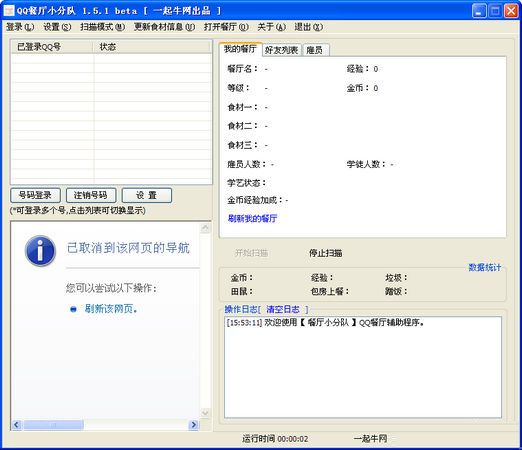Click the web pane scroll down arrow
522x450 pixels.
click(205, 413)
